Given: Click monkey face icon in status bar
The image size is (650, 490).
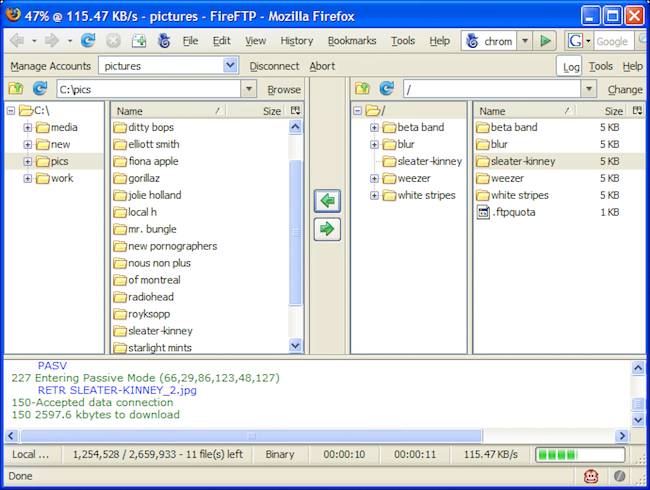Looking at the screenshot, I should coord(591,476).
